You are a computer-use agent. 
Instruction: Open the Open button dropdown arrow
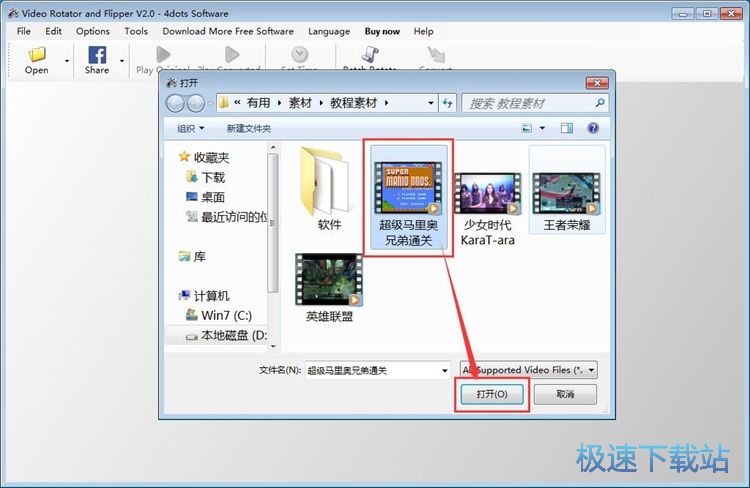[66, 61]
